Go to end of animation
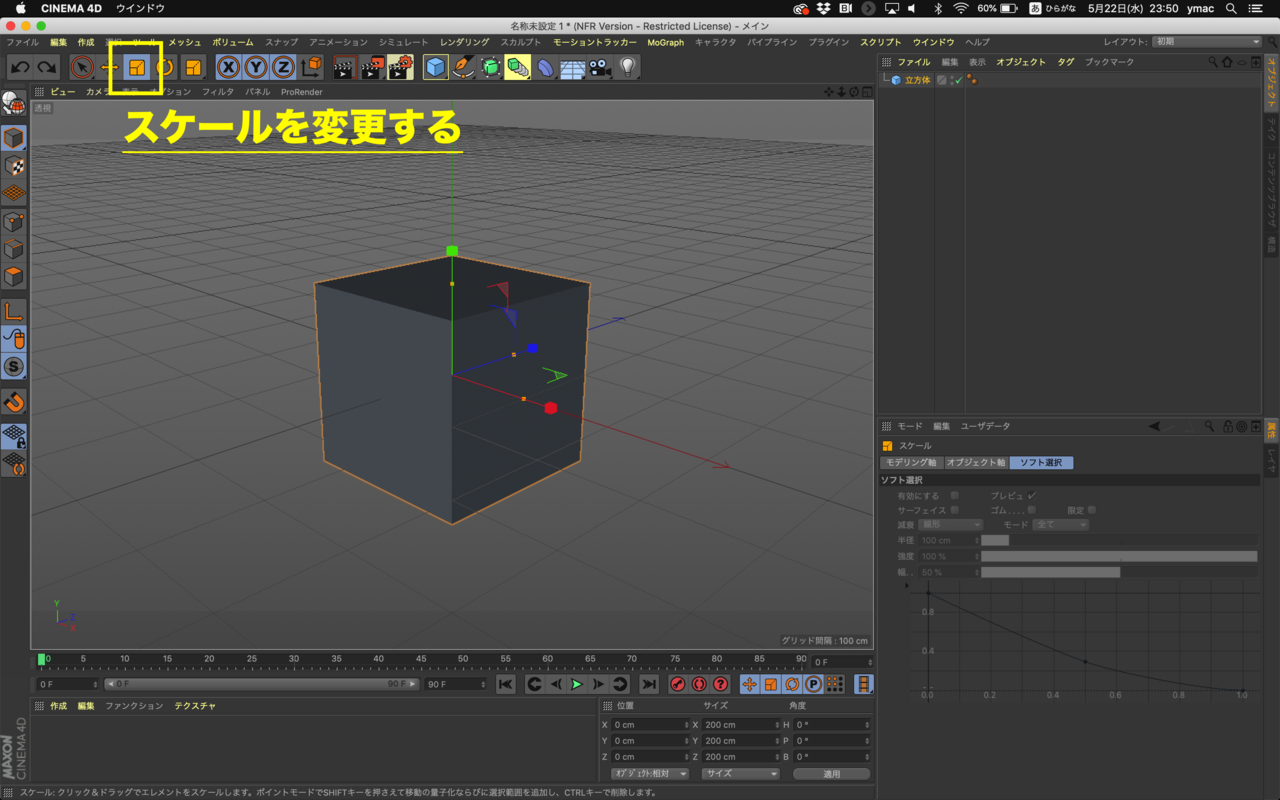The height and width of the screenshot is (800, 1280). coord(649,684)
